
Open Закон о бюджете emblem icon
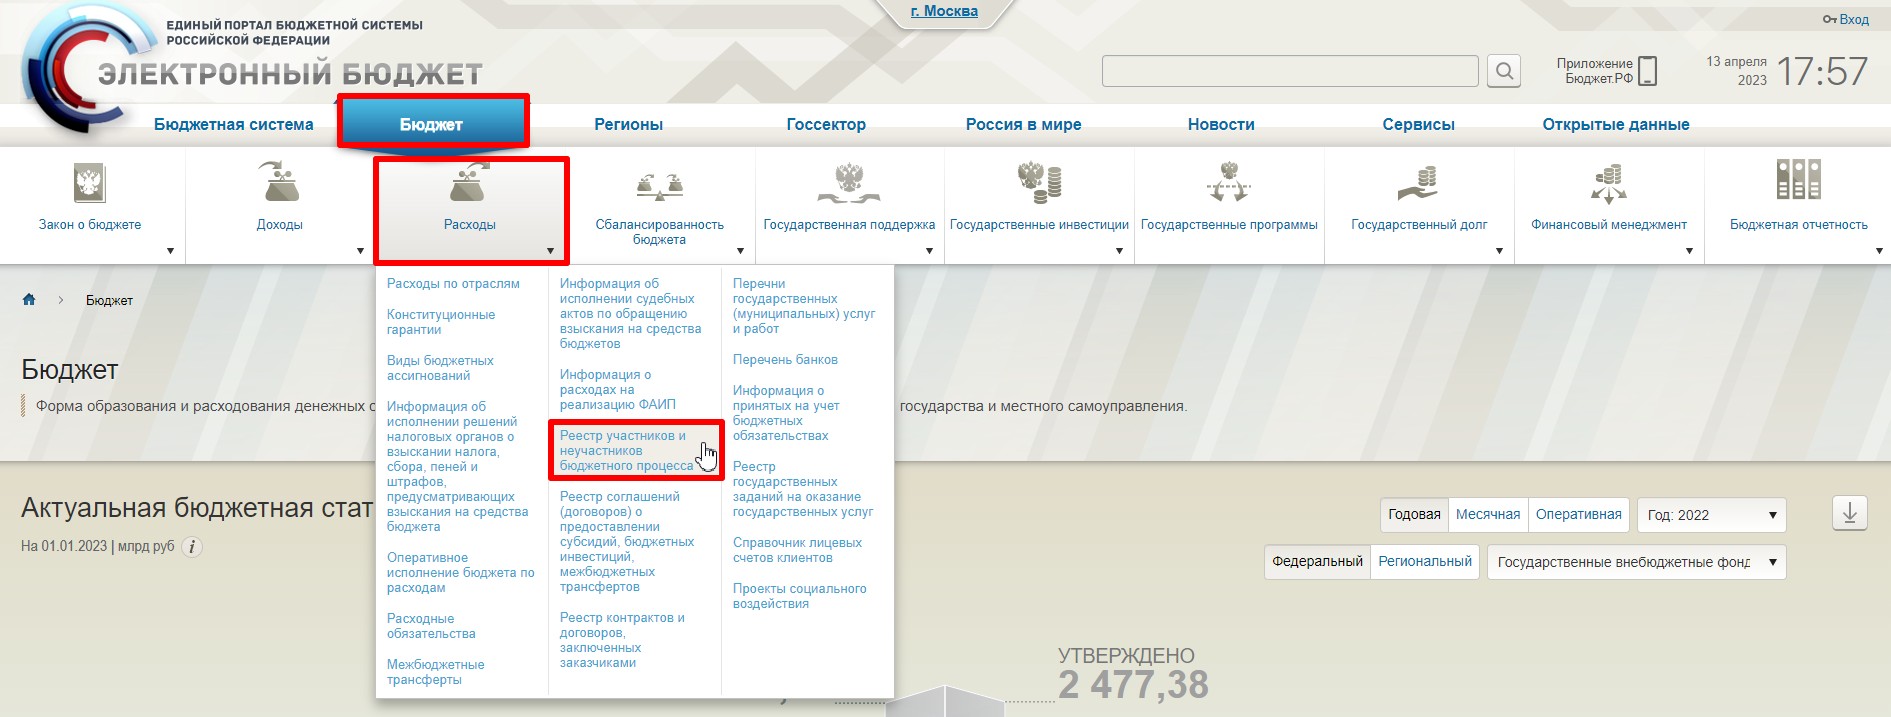pos(89,183)
